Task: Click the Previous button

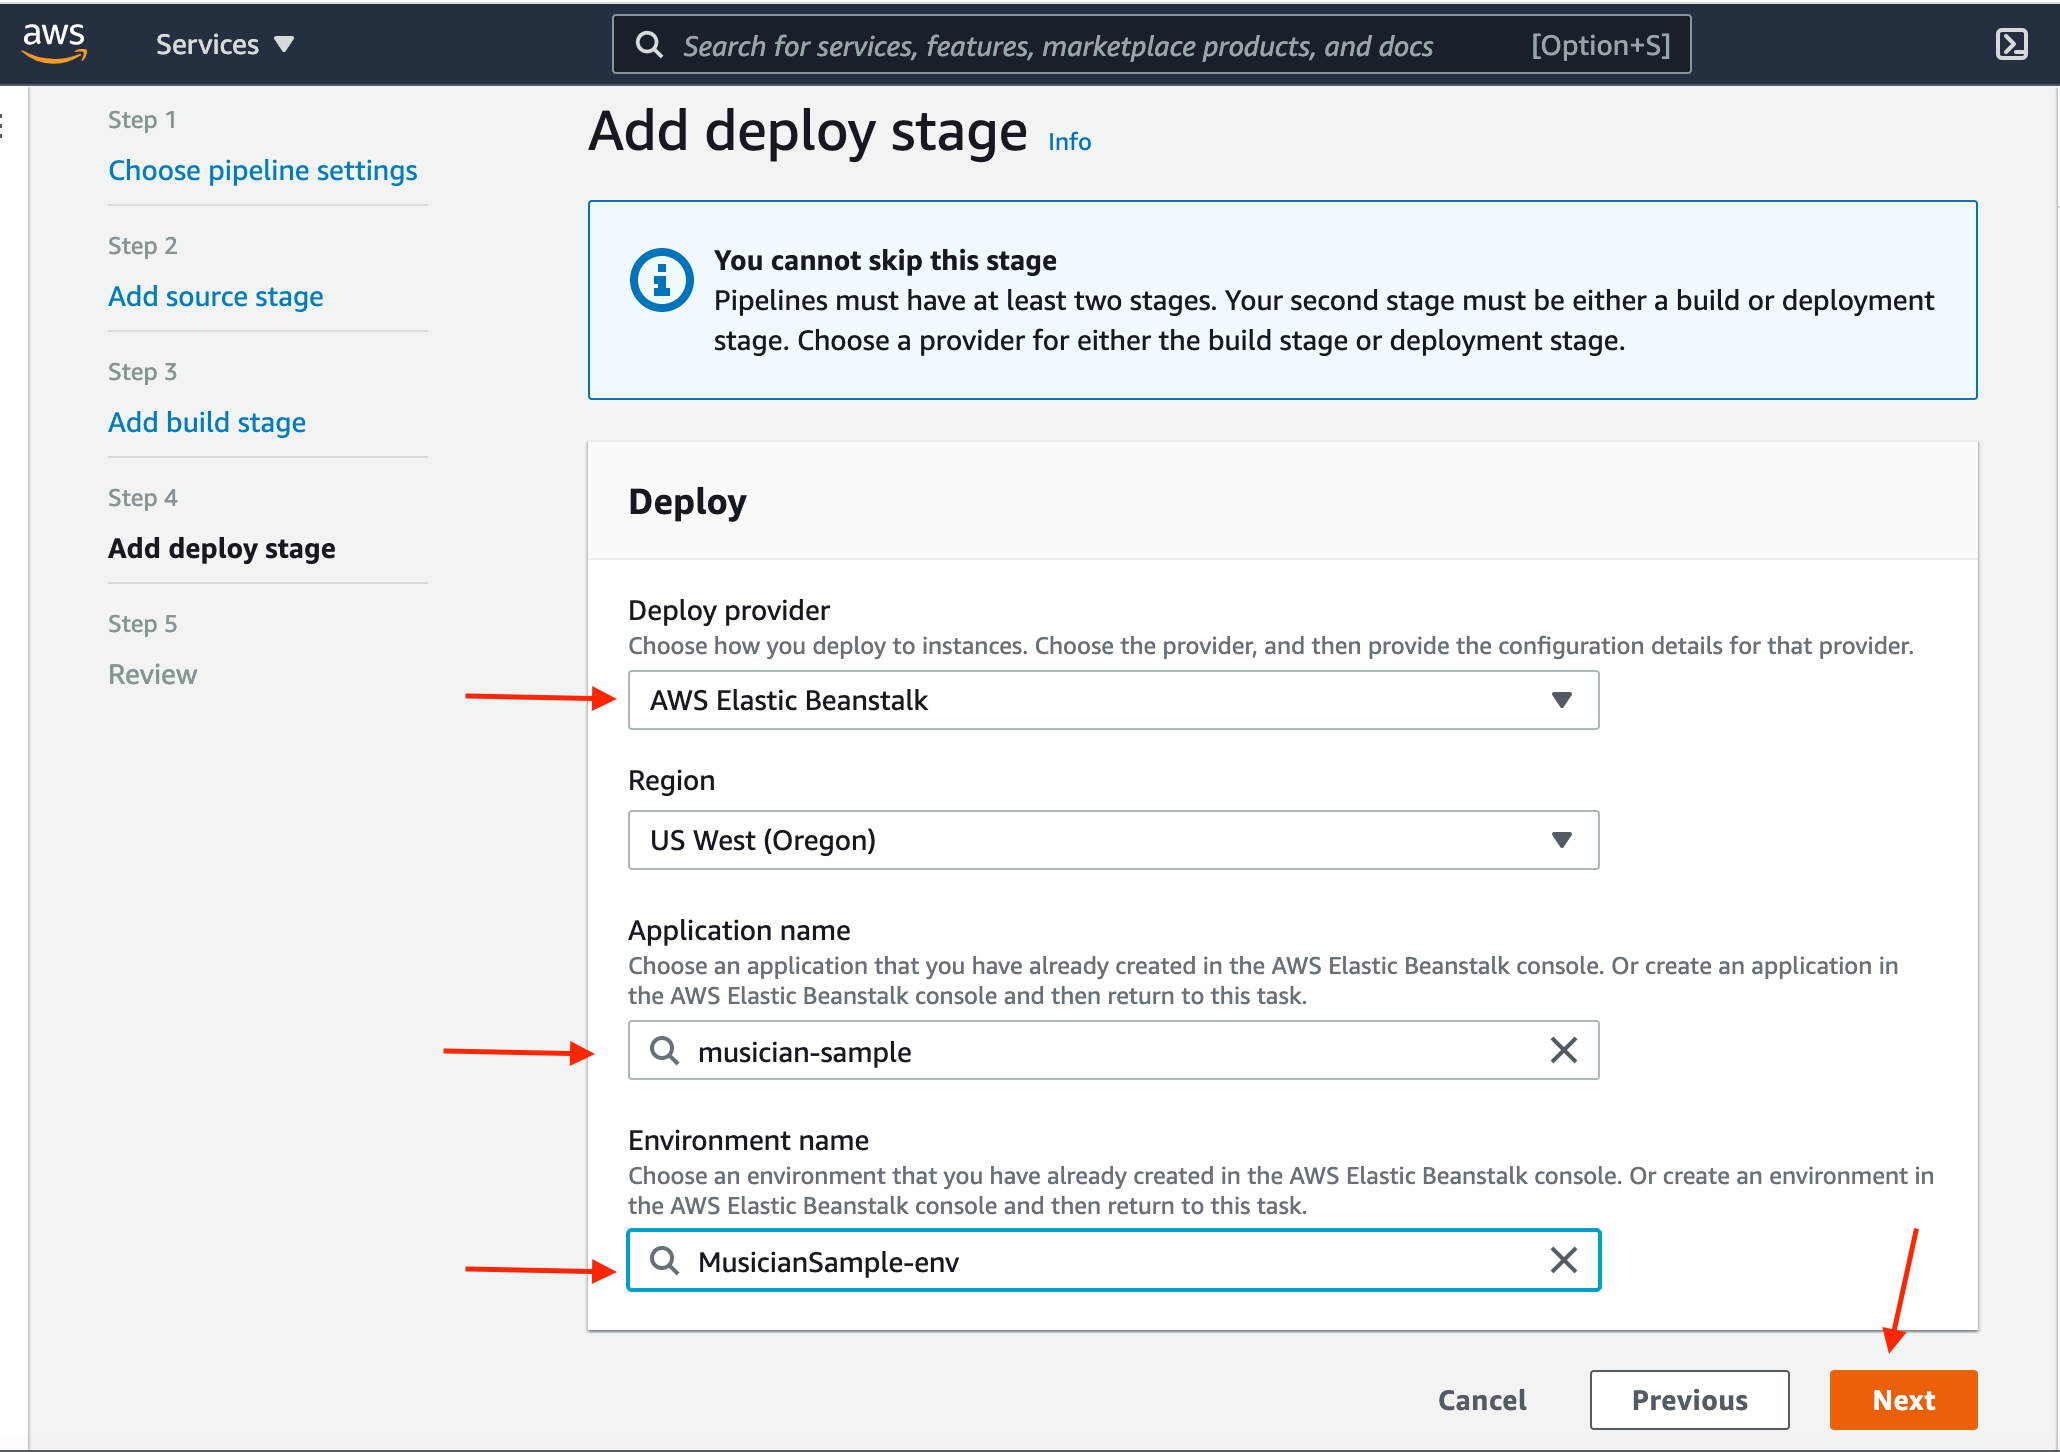Action: click(x=1689, y=1399)
